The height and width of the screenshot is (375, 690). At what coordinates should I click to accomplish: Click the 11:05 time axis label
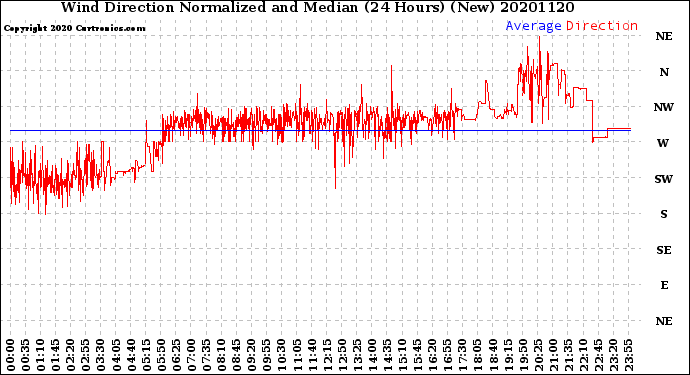tap(297, 355)
